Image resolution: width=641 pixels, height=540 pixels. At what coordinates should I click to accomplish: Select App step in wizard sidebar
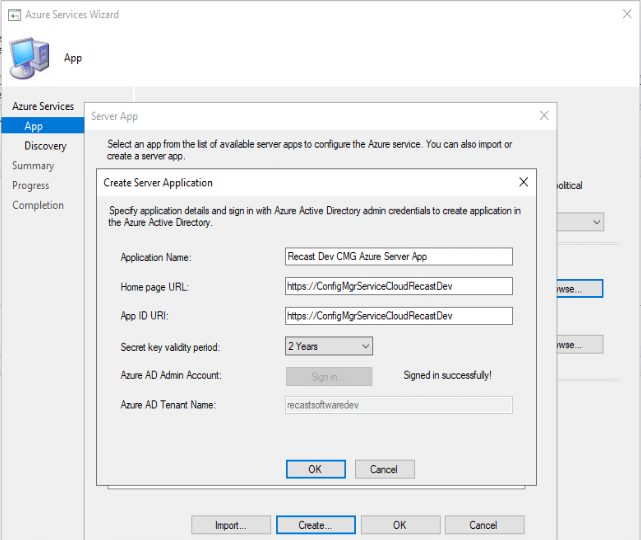(34, 126)
